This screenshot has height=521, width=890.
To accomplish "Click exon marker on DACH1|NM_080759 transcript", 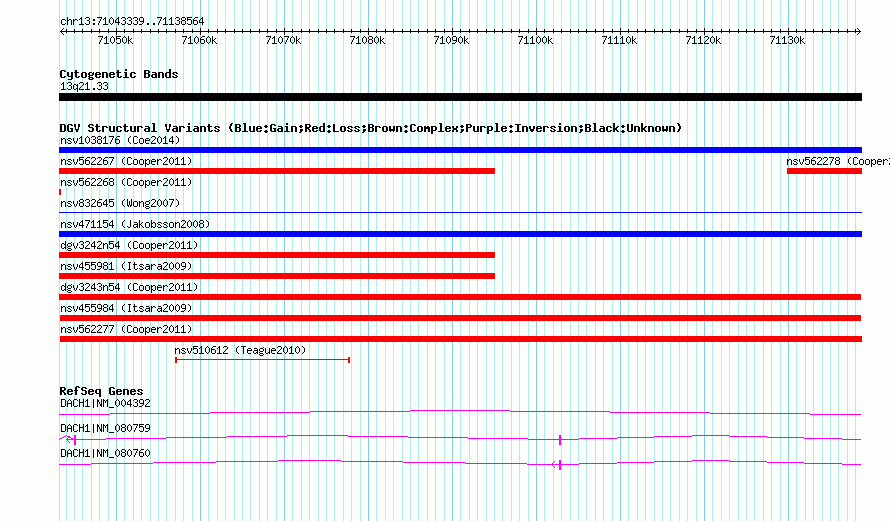I will (560, 440).
